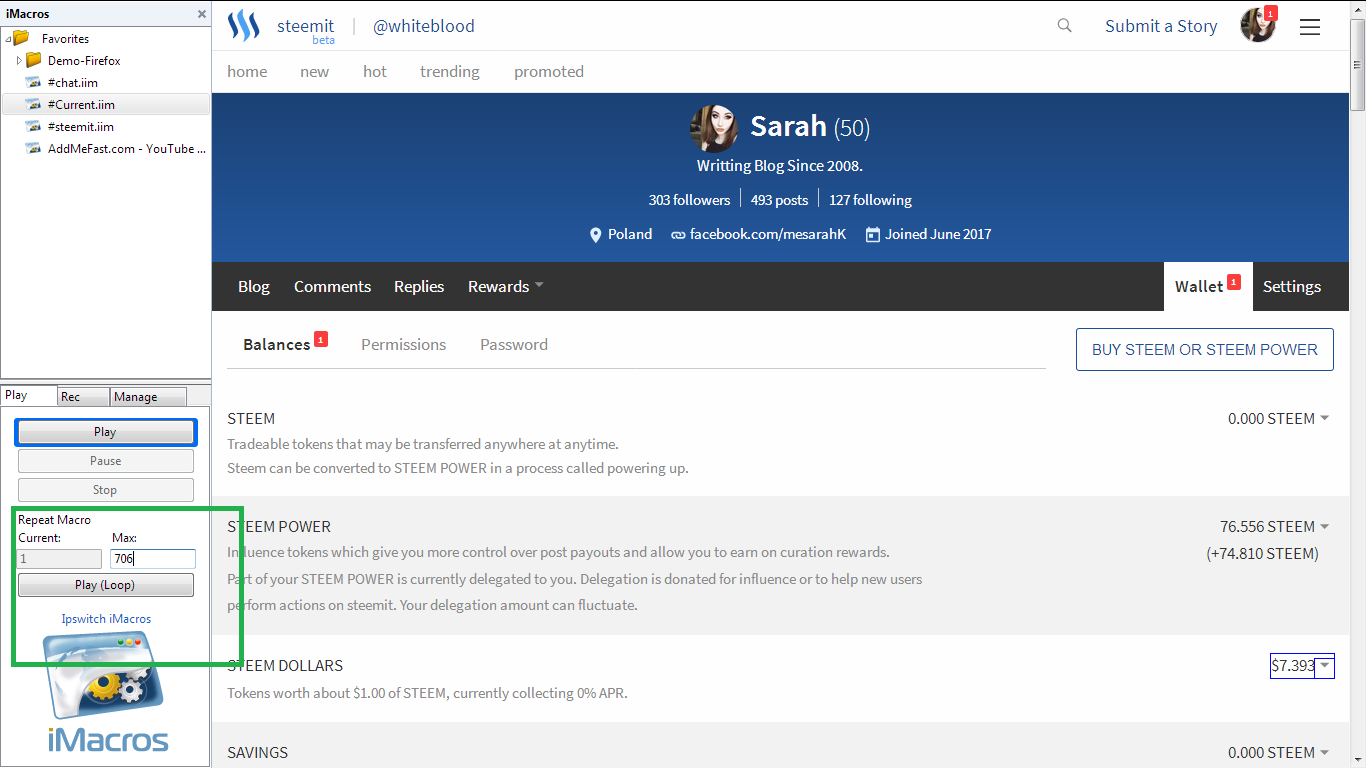The width and height of the screenshot is (1366, 768).
Task: Open the $7.393 Steem Dollars dropdown
Action: click(x=1325, y=665)
